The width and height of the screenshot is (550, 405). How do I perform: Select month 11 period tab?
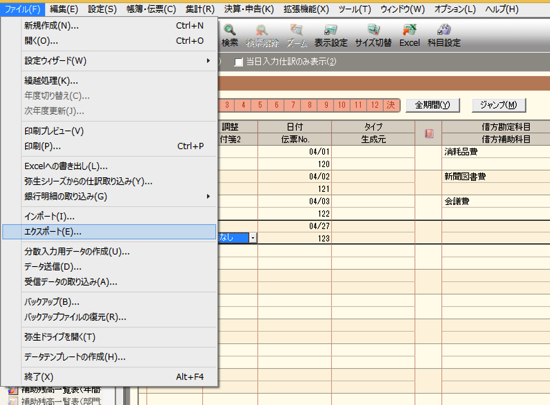click(358, 105)
